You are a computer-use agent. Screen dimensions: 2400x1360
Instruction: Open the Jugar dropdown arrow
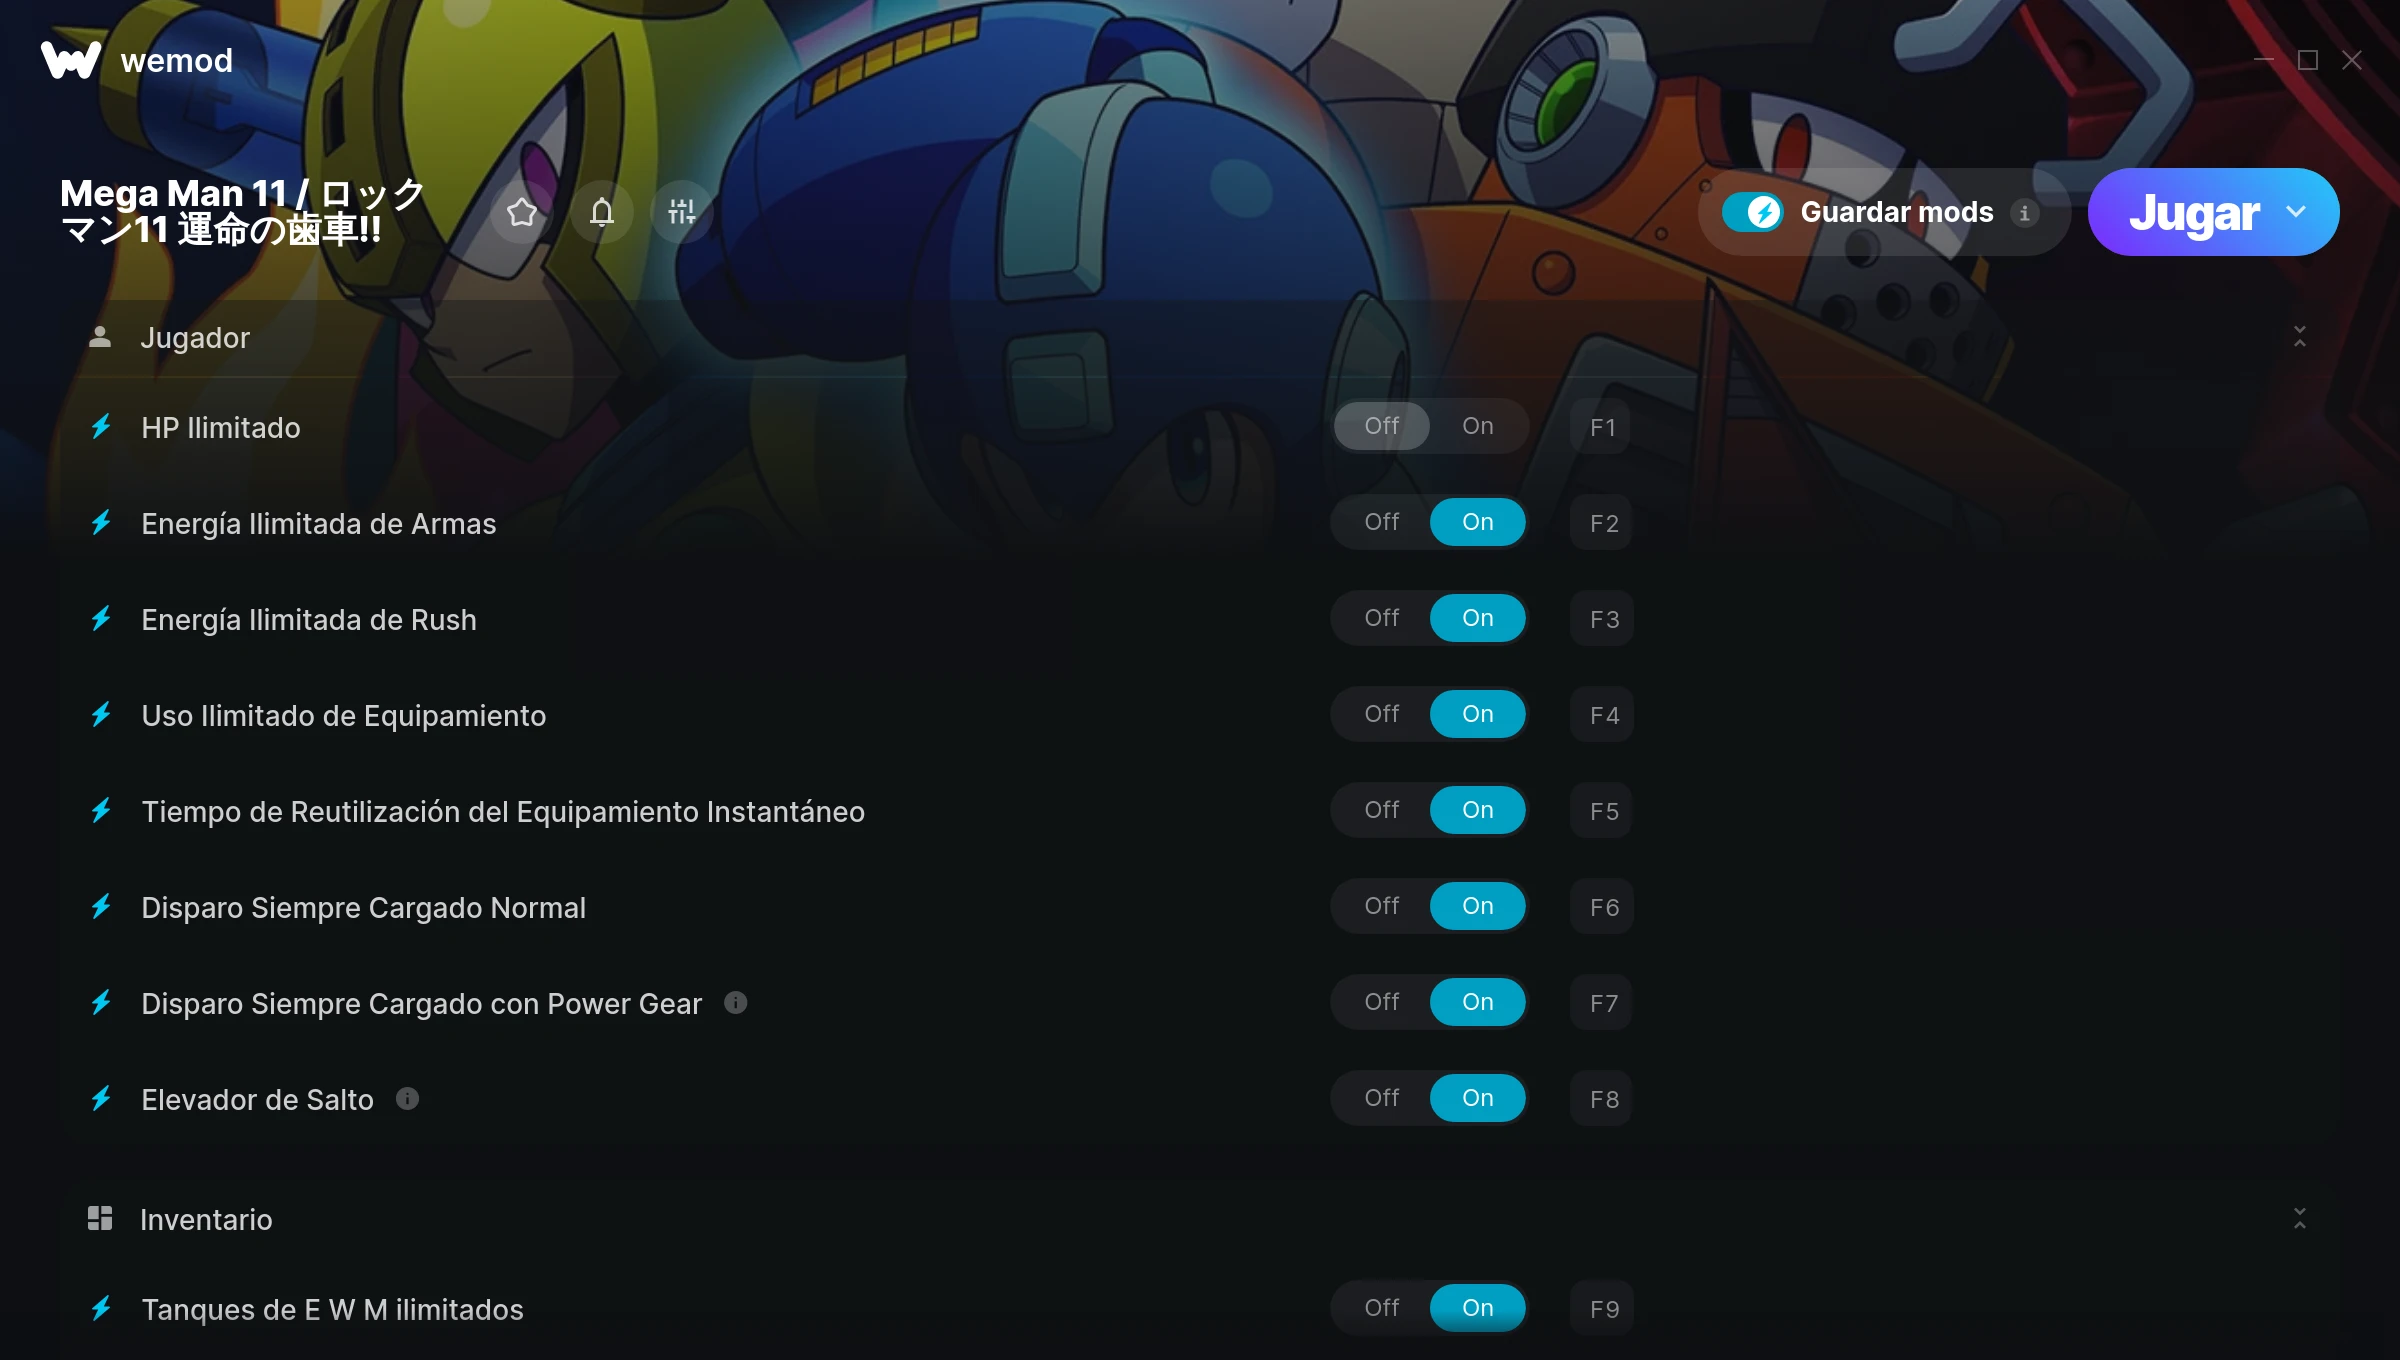(2297, 212)
